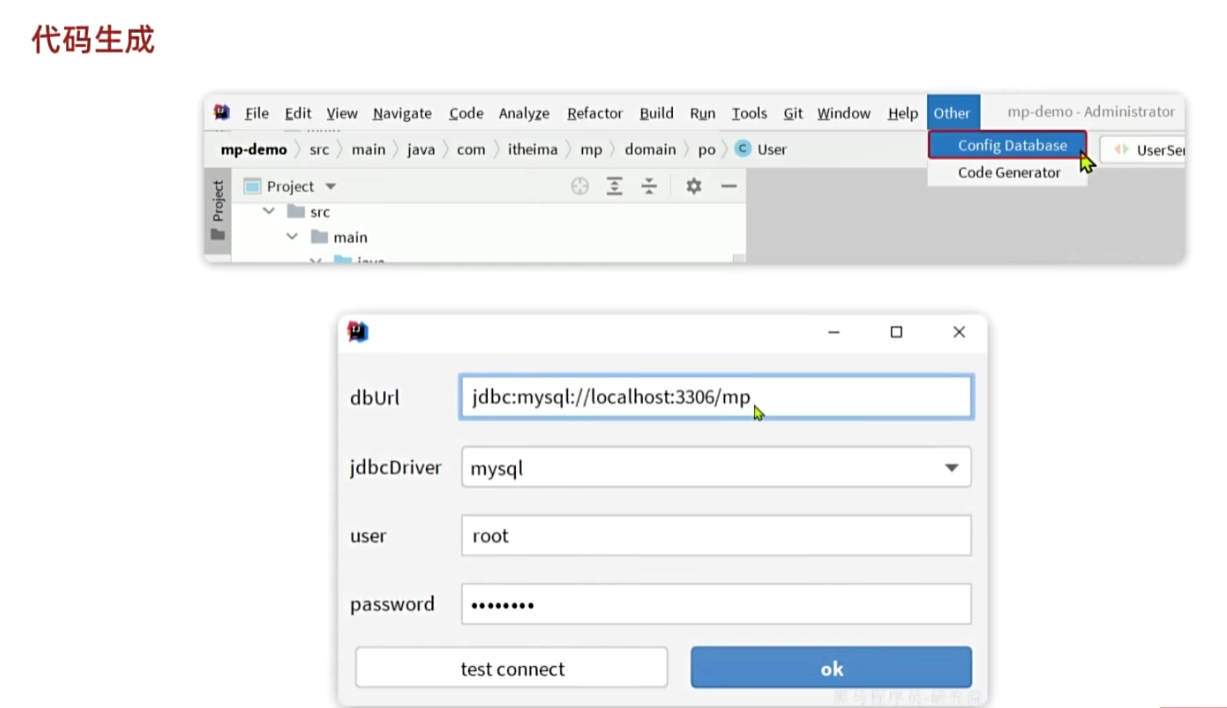Open the Code menu
The width and height of the screenshot is (1227, 708).
(x=466, y=113)
